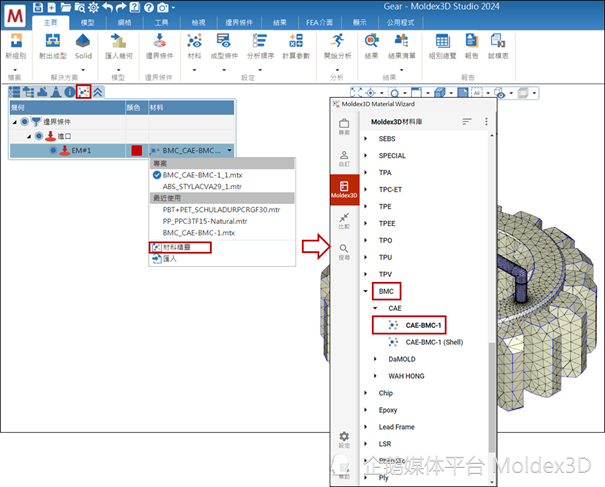Image resolution: width=605 pixels, height=487 pixels.
Task: Click the 新組別 new run icon
Action: [16, 41]
